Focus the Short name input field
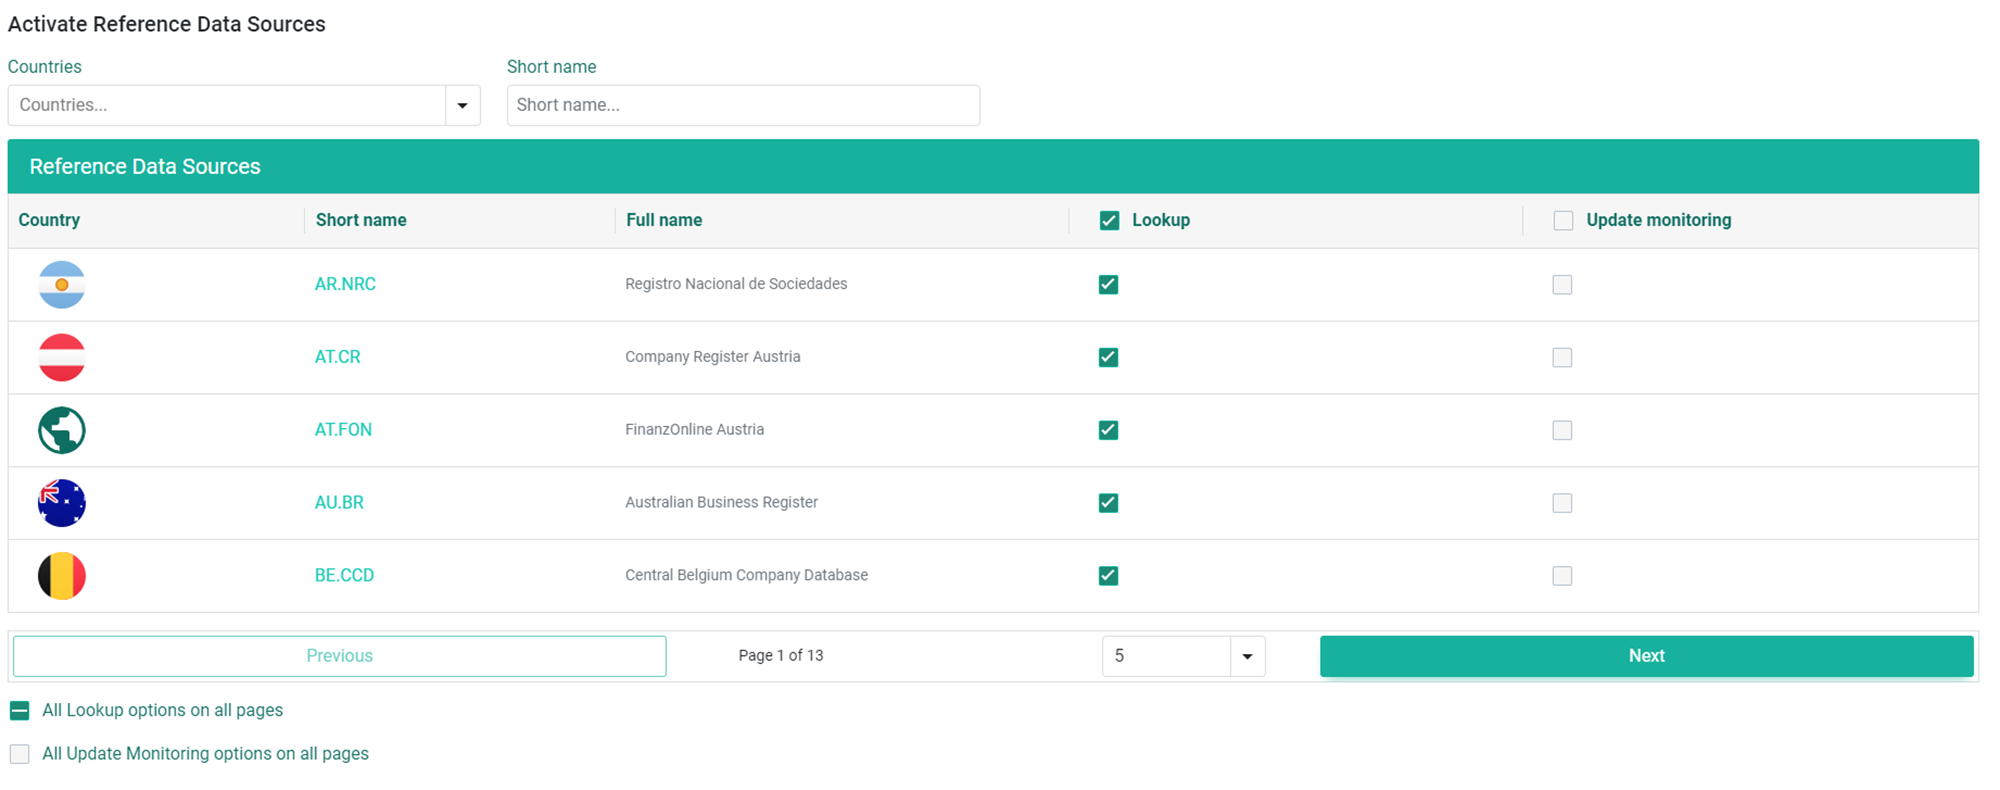 pos(743,105)
